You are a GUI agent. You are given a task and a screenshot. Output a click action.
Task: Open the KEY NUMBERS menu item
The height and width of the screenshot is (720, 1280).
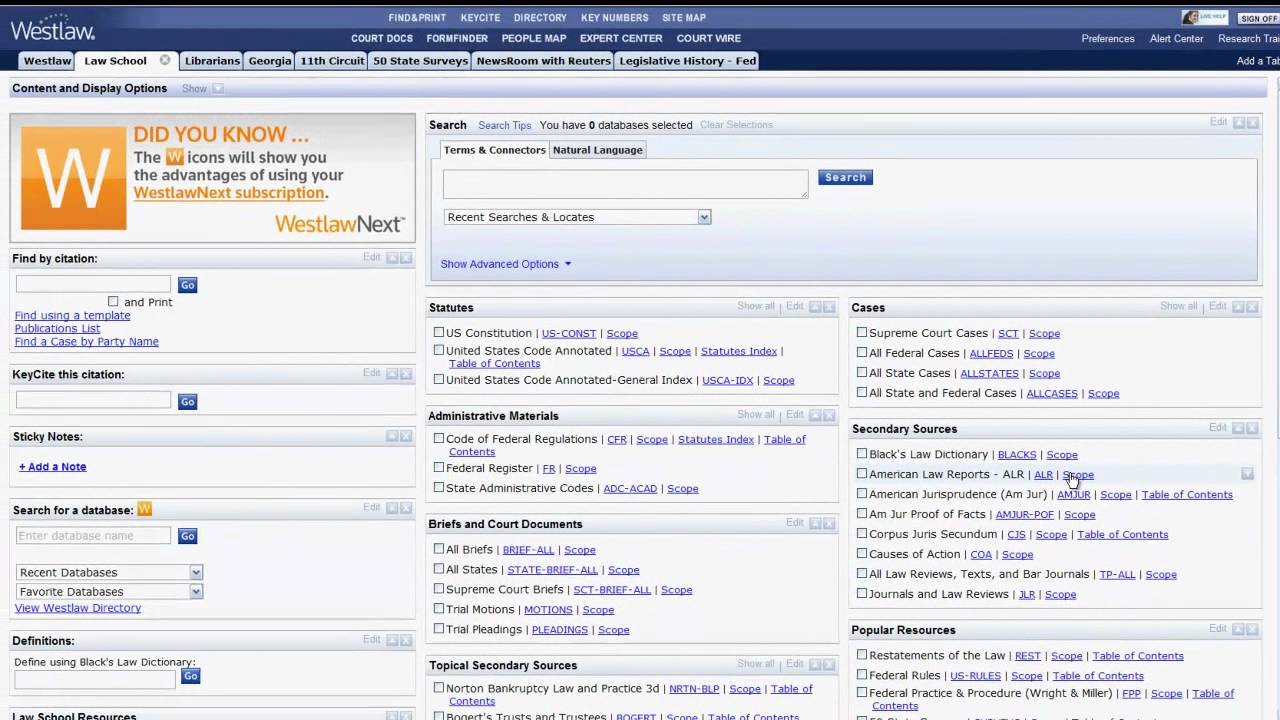pos(614,18)
